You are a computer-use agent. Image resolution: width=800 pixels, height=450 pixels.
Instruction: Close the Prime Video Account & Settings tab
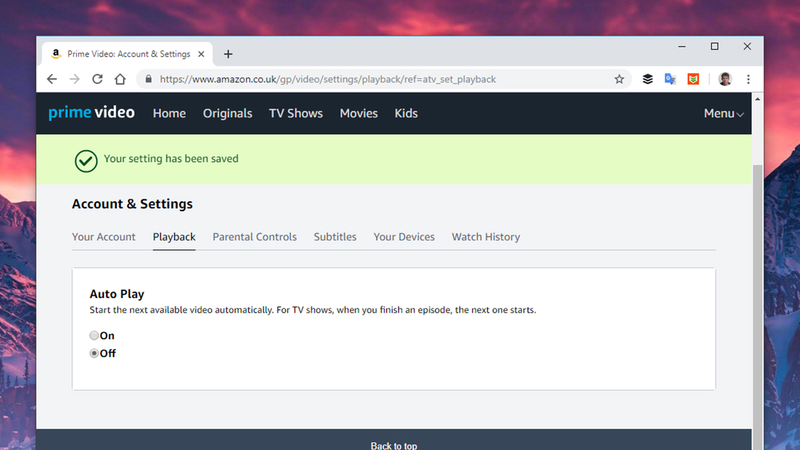click(201, 54)
